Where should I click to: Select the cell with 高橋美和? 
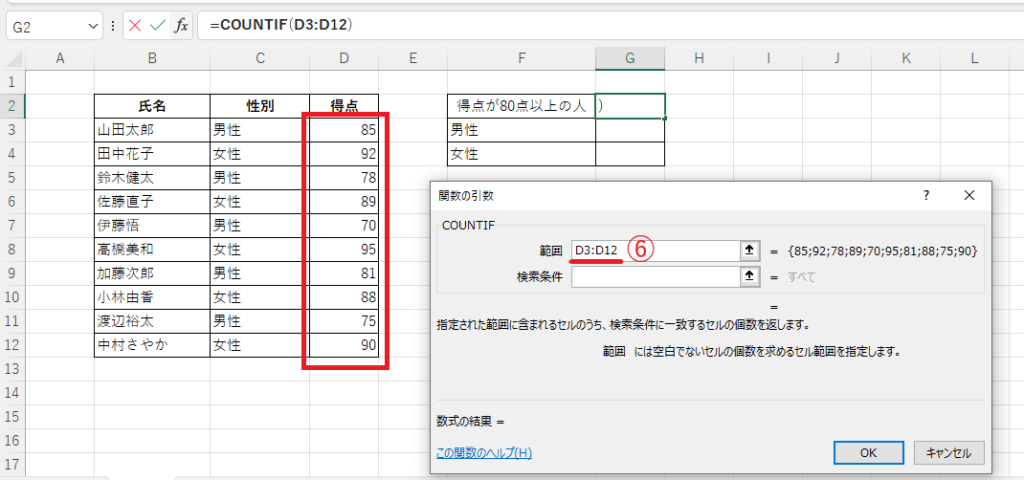coord(152,249)
